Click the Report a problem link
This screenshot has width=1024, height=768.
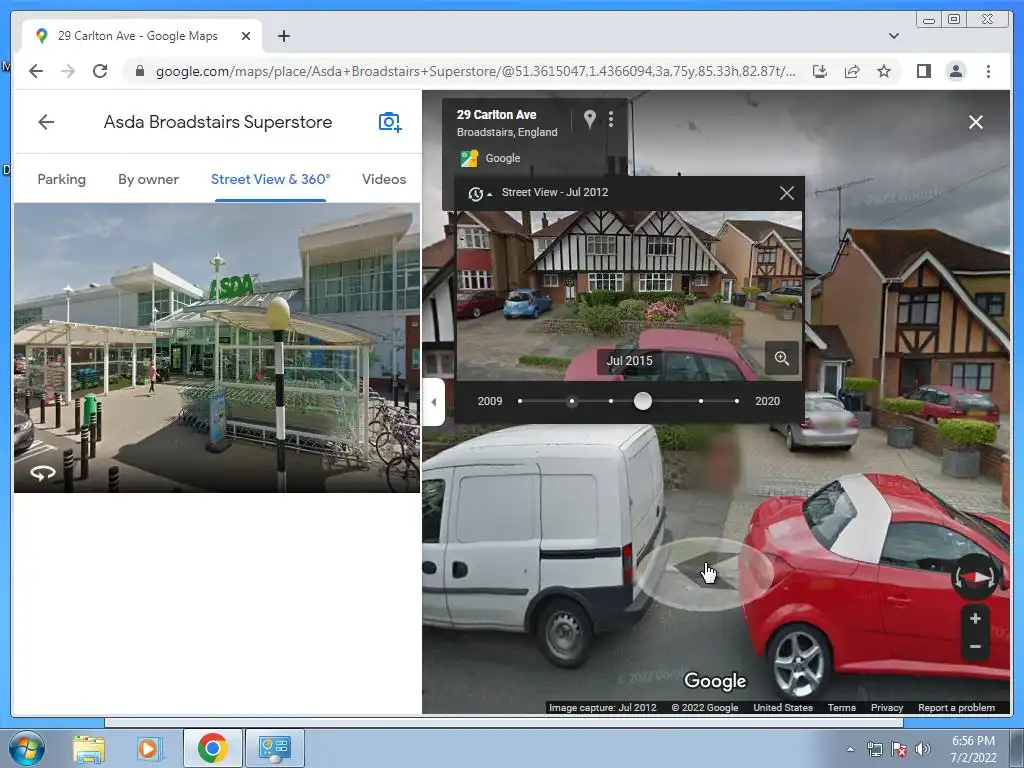click(x=956, y=707)
